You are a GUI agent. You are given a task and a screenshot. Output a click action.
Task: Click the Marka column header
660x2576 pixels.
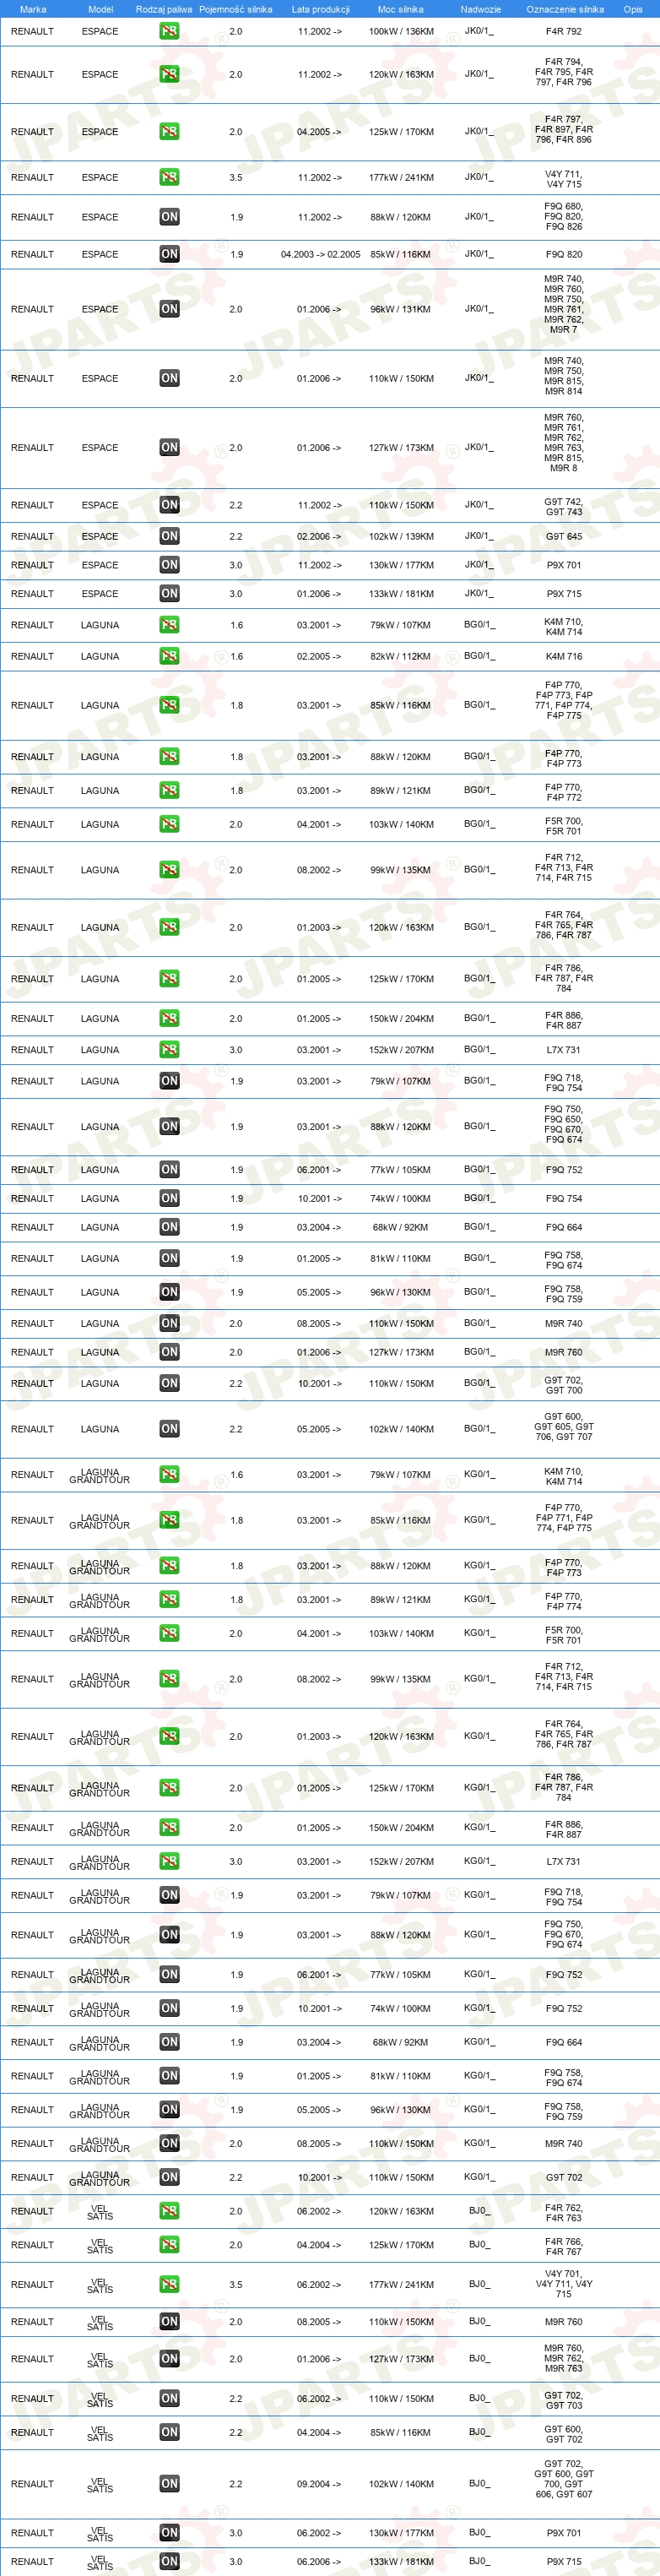pos(33,9)
